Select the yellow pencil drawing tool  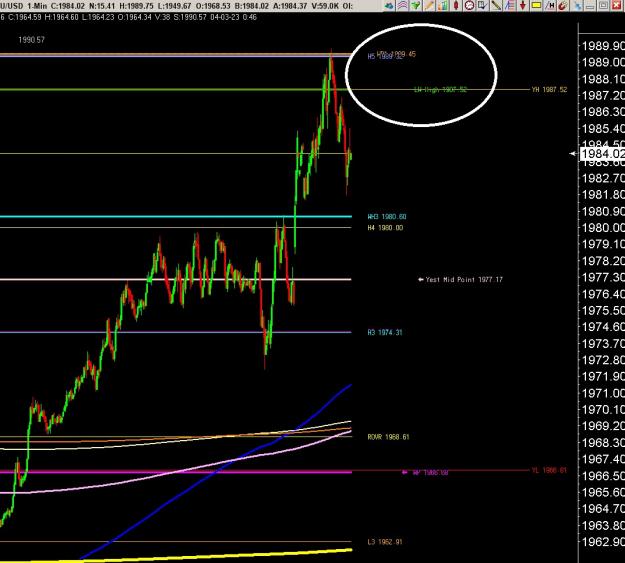pos(429,6)
